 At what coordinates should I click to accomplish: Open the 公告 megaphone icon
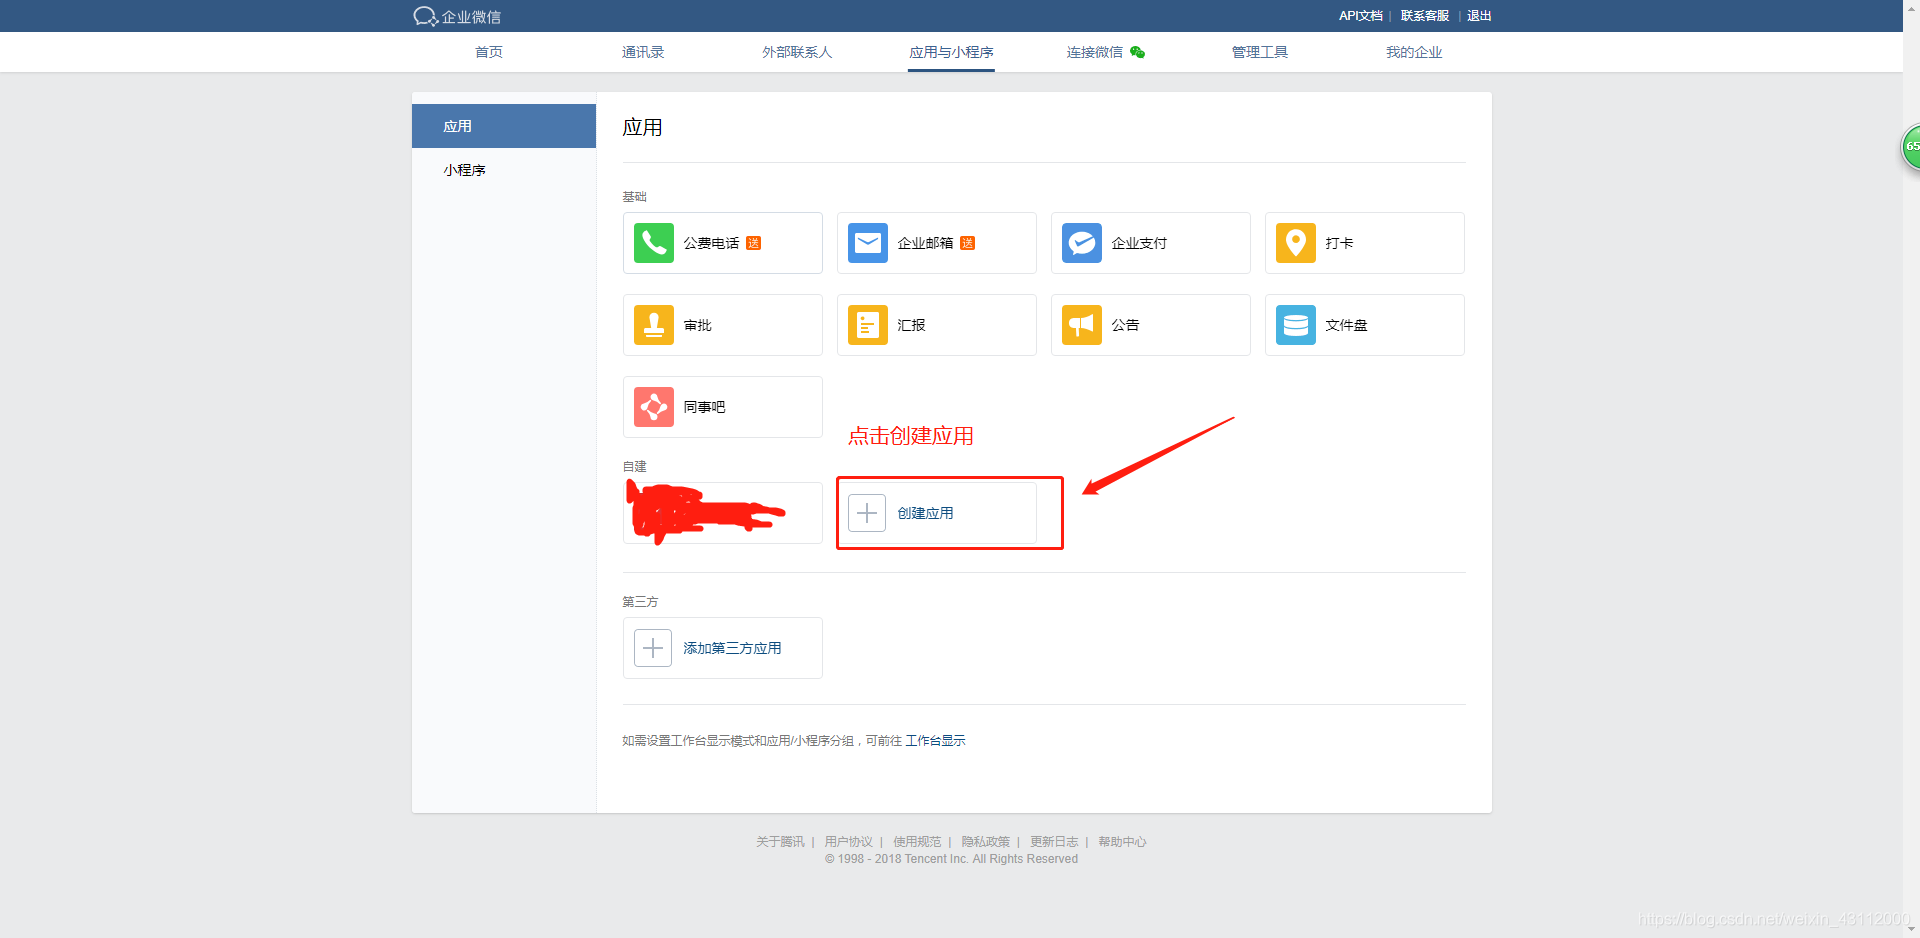coord(1081,325)
